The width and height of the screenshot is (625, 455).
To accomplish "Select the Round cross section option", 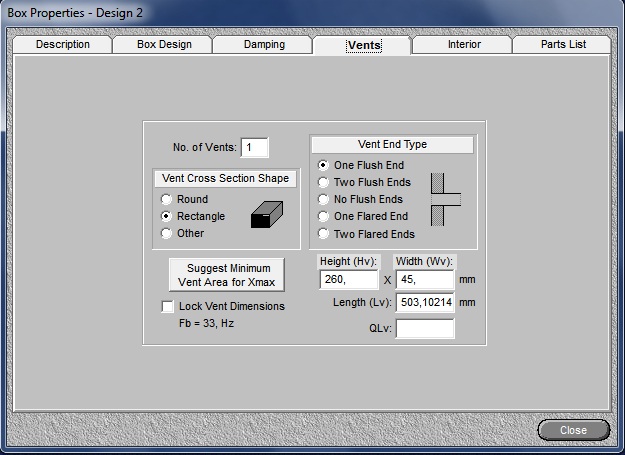I will pos(167,199).
